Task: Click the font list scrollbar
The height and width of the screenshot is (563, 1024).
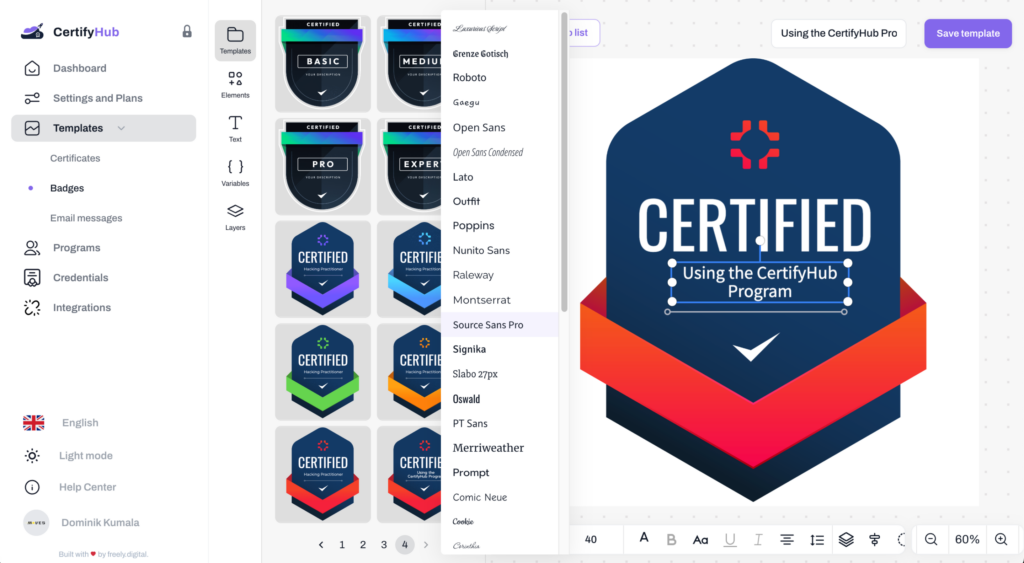Action: click(x=564, y=162)
